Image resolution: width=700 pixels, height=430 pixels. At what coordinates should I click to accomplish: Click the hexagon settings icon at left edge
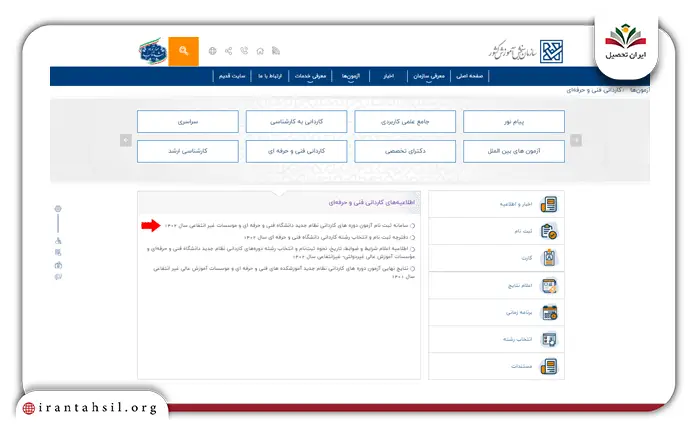coord(58,209)
